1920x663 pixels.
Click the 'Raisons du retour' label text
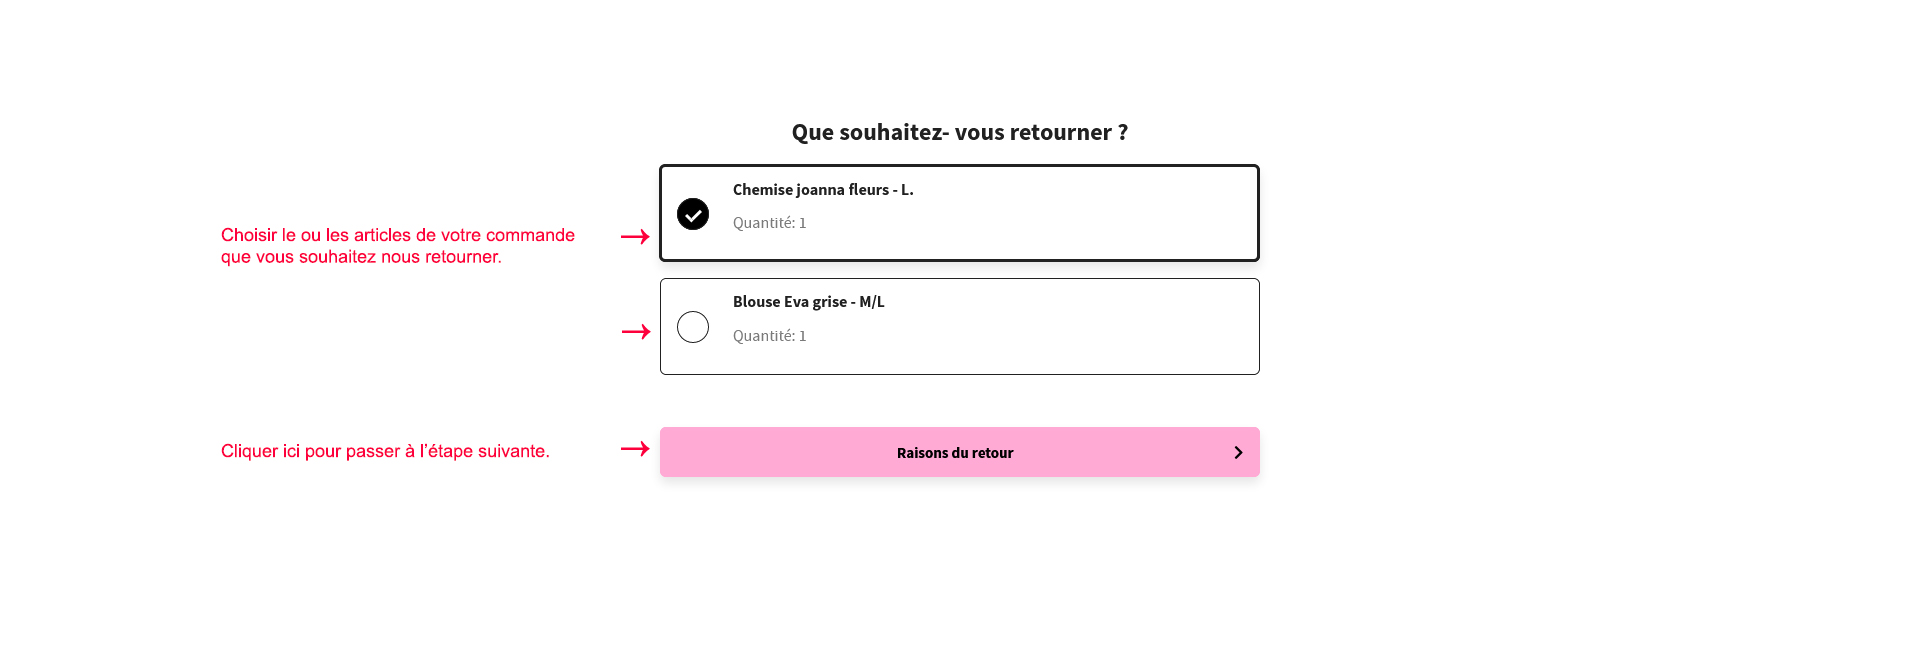tap(955, 453)
